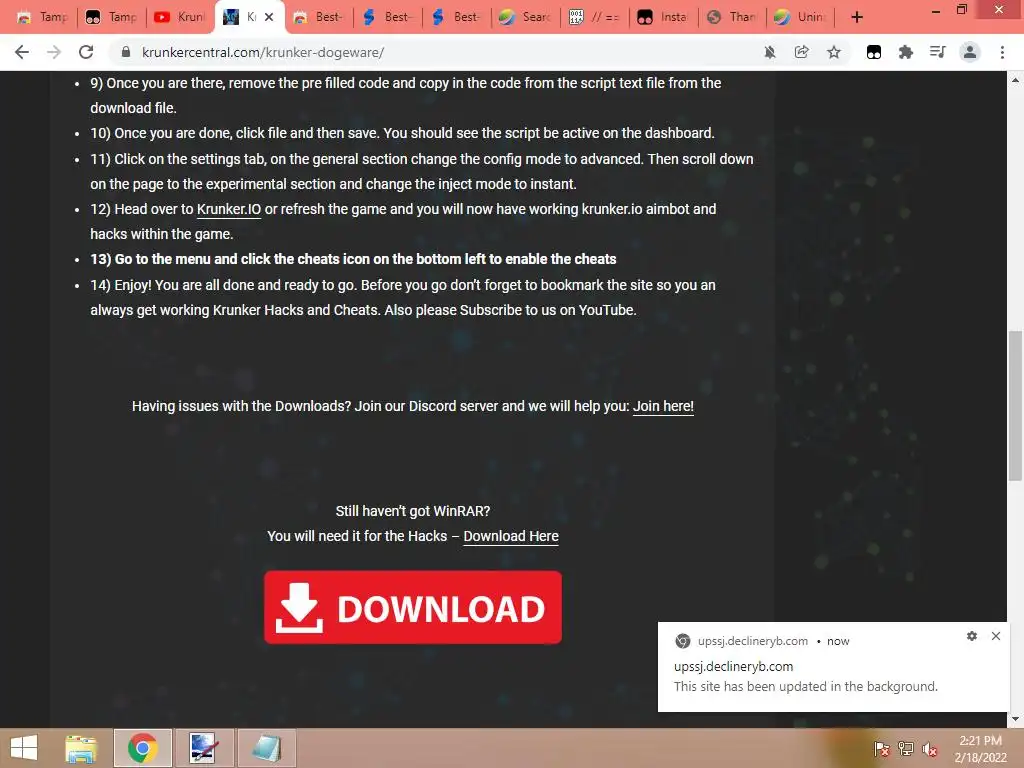The image size is (1024, 768).
Task: Close the active Krunker tab
Action: click(269, 17)
